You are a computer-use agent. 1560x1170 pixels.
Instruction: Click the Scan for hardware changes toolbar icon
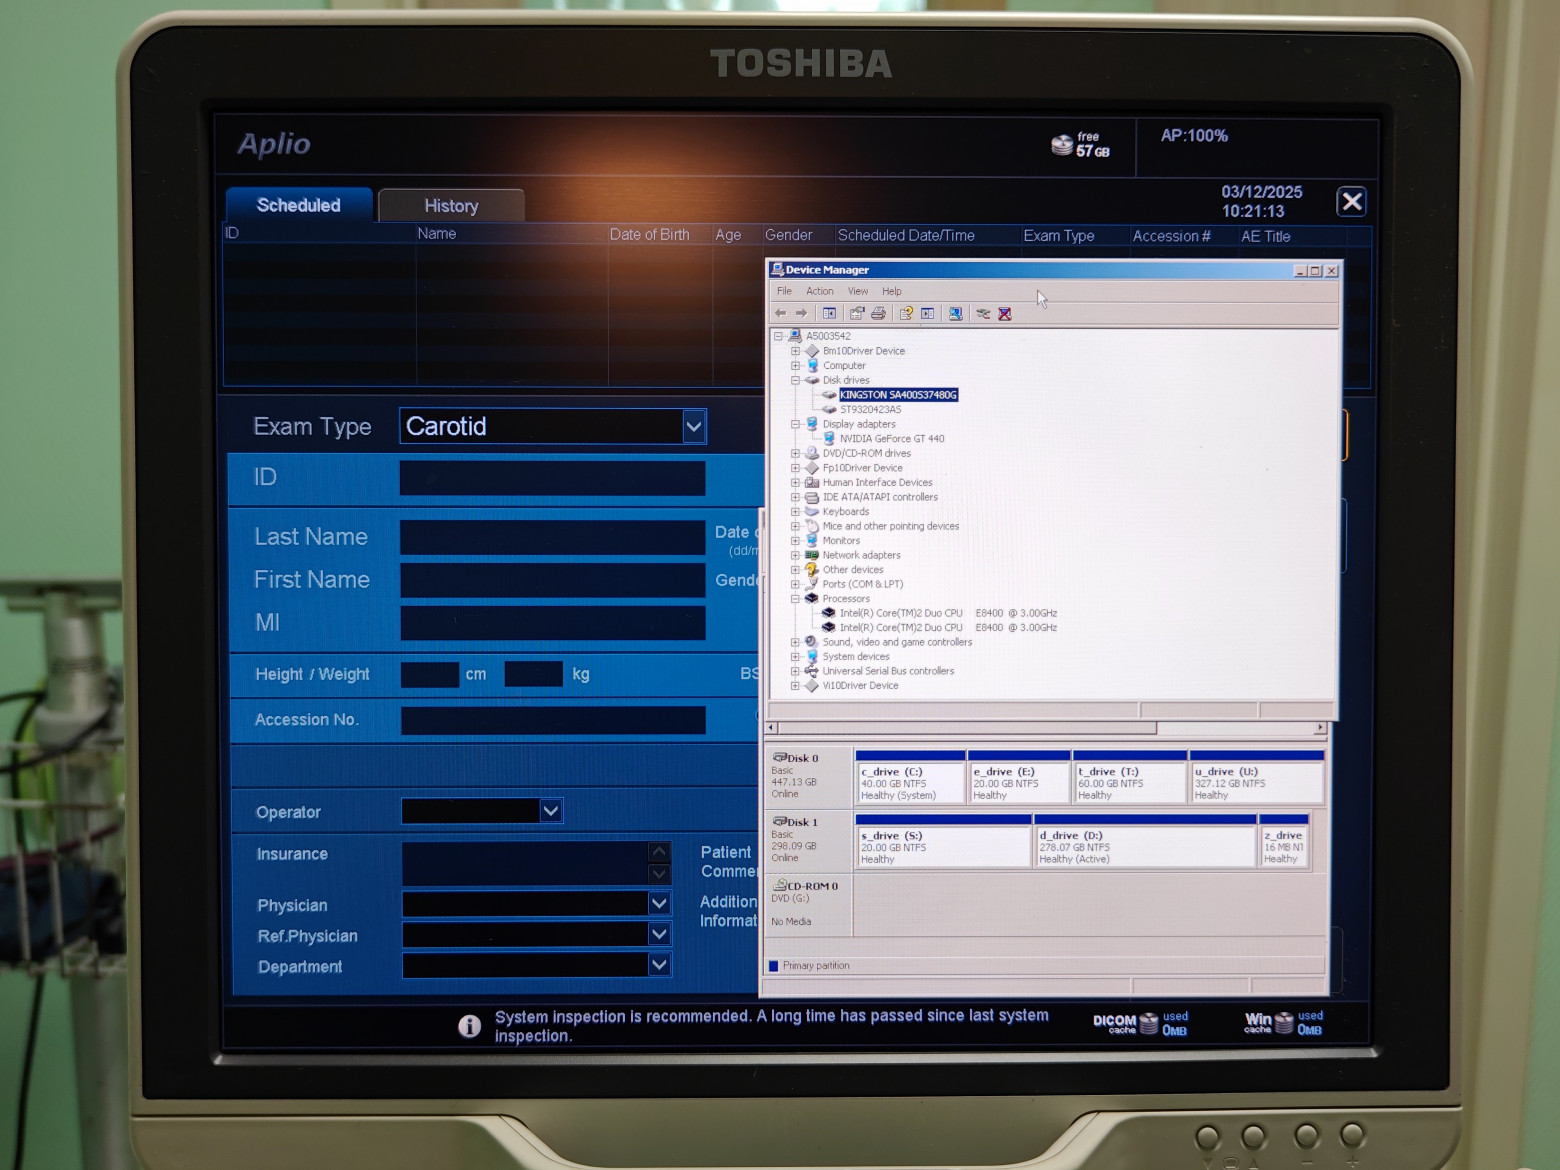coord(955,313)
